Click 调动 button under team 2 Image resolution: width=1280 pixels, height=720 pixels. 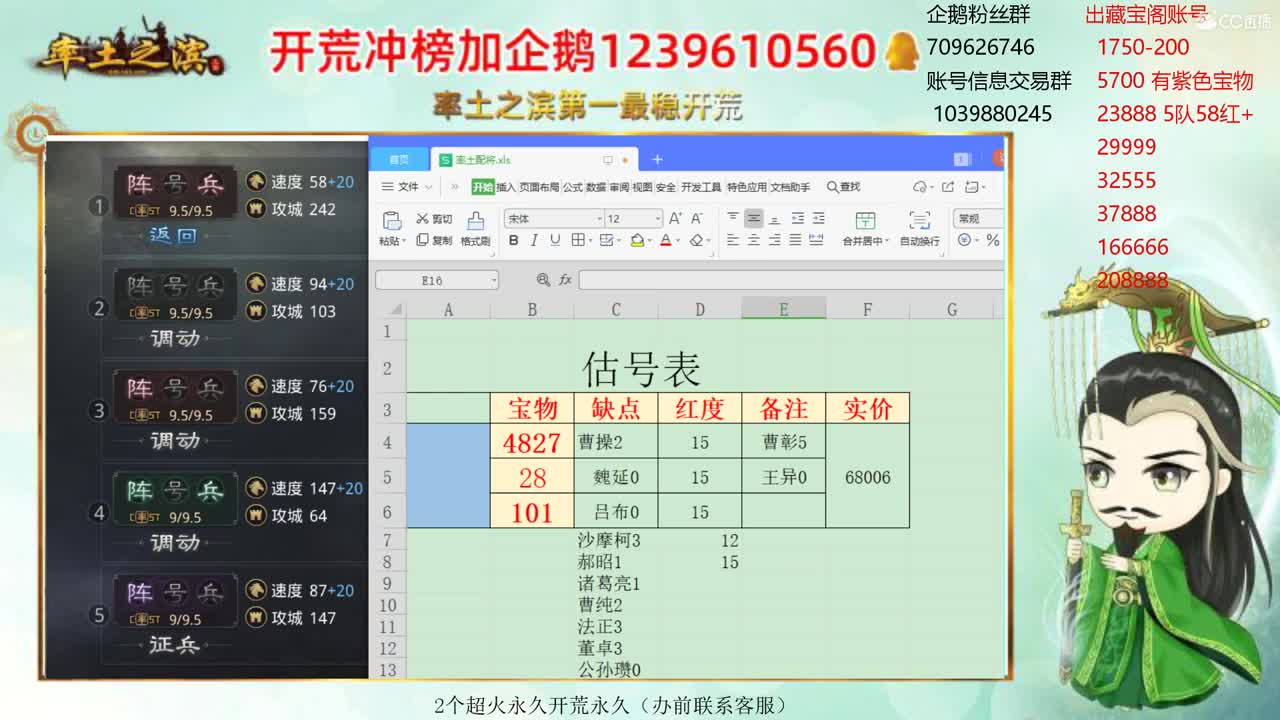tap(175, 338)
